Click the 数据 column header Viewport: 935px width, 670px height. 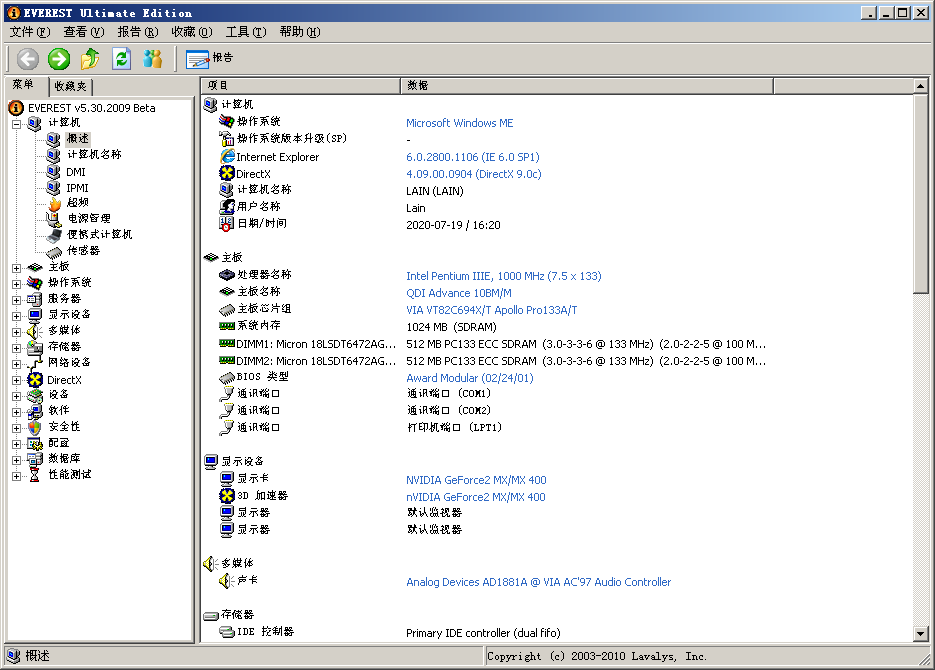pos(587,86)
